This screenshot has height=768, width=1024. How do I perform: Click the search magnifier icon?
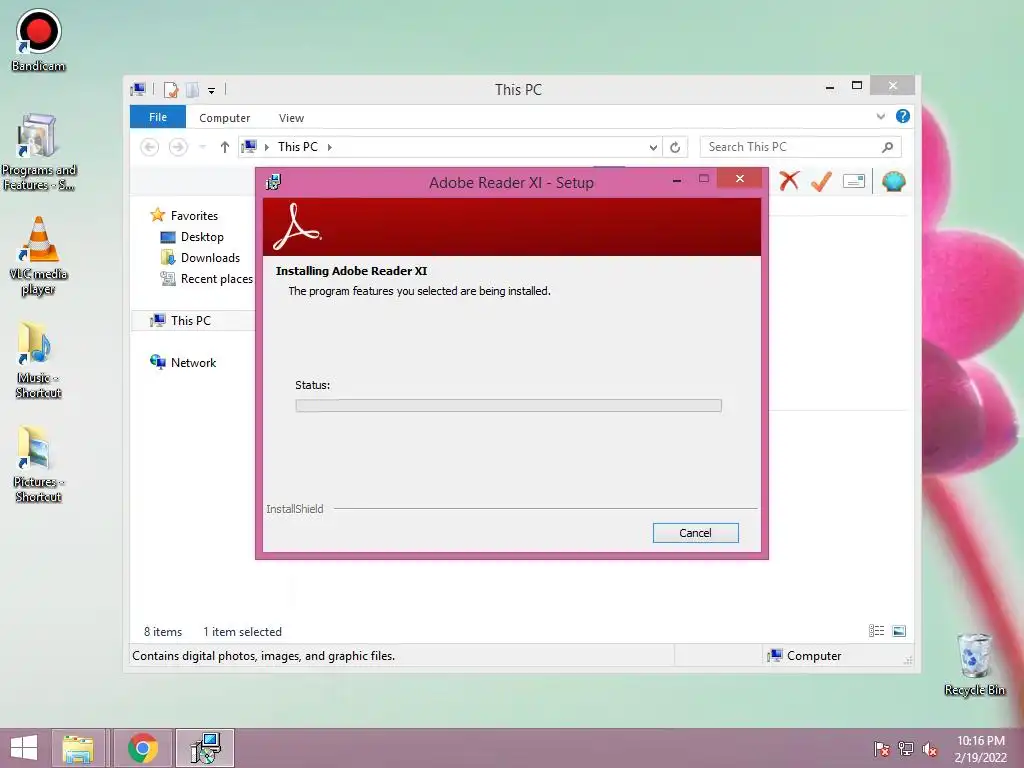(888, 147)
